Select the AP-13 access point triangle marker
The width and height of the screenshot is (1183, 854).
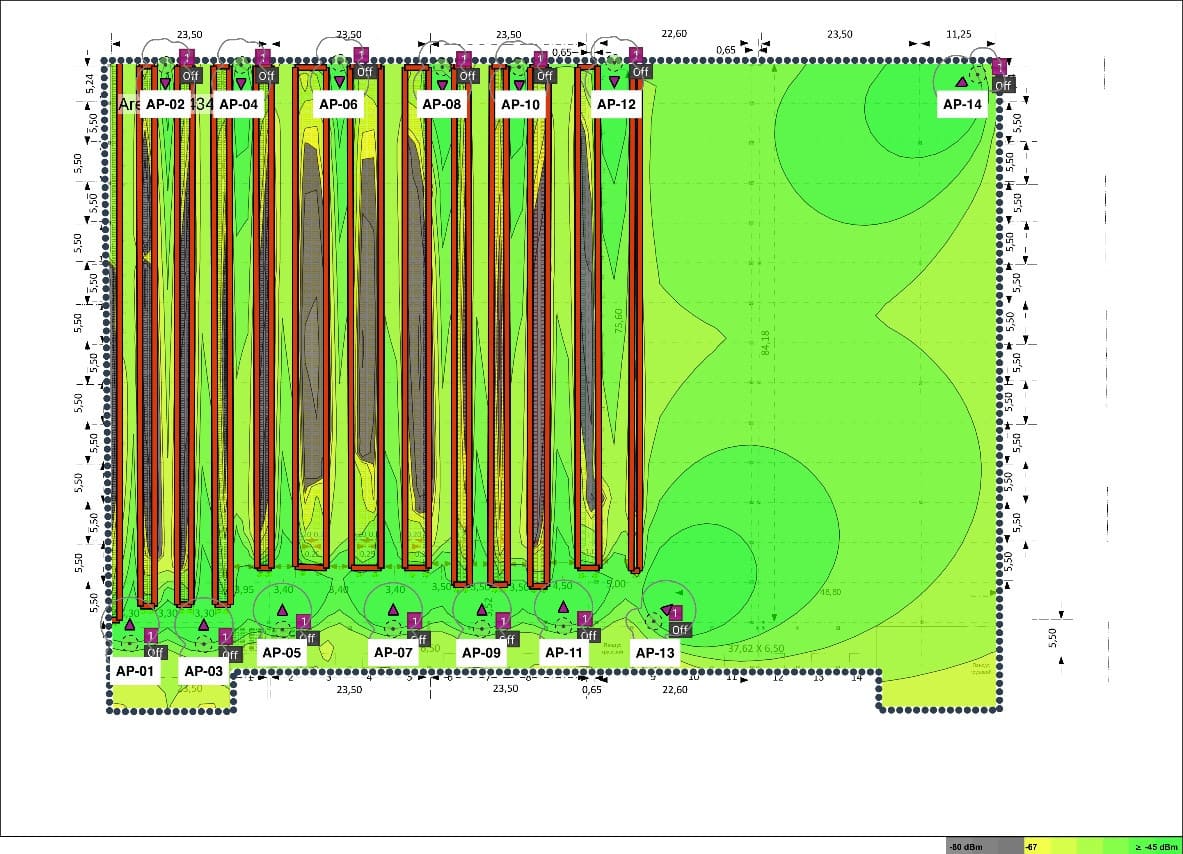665,610
